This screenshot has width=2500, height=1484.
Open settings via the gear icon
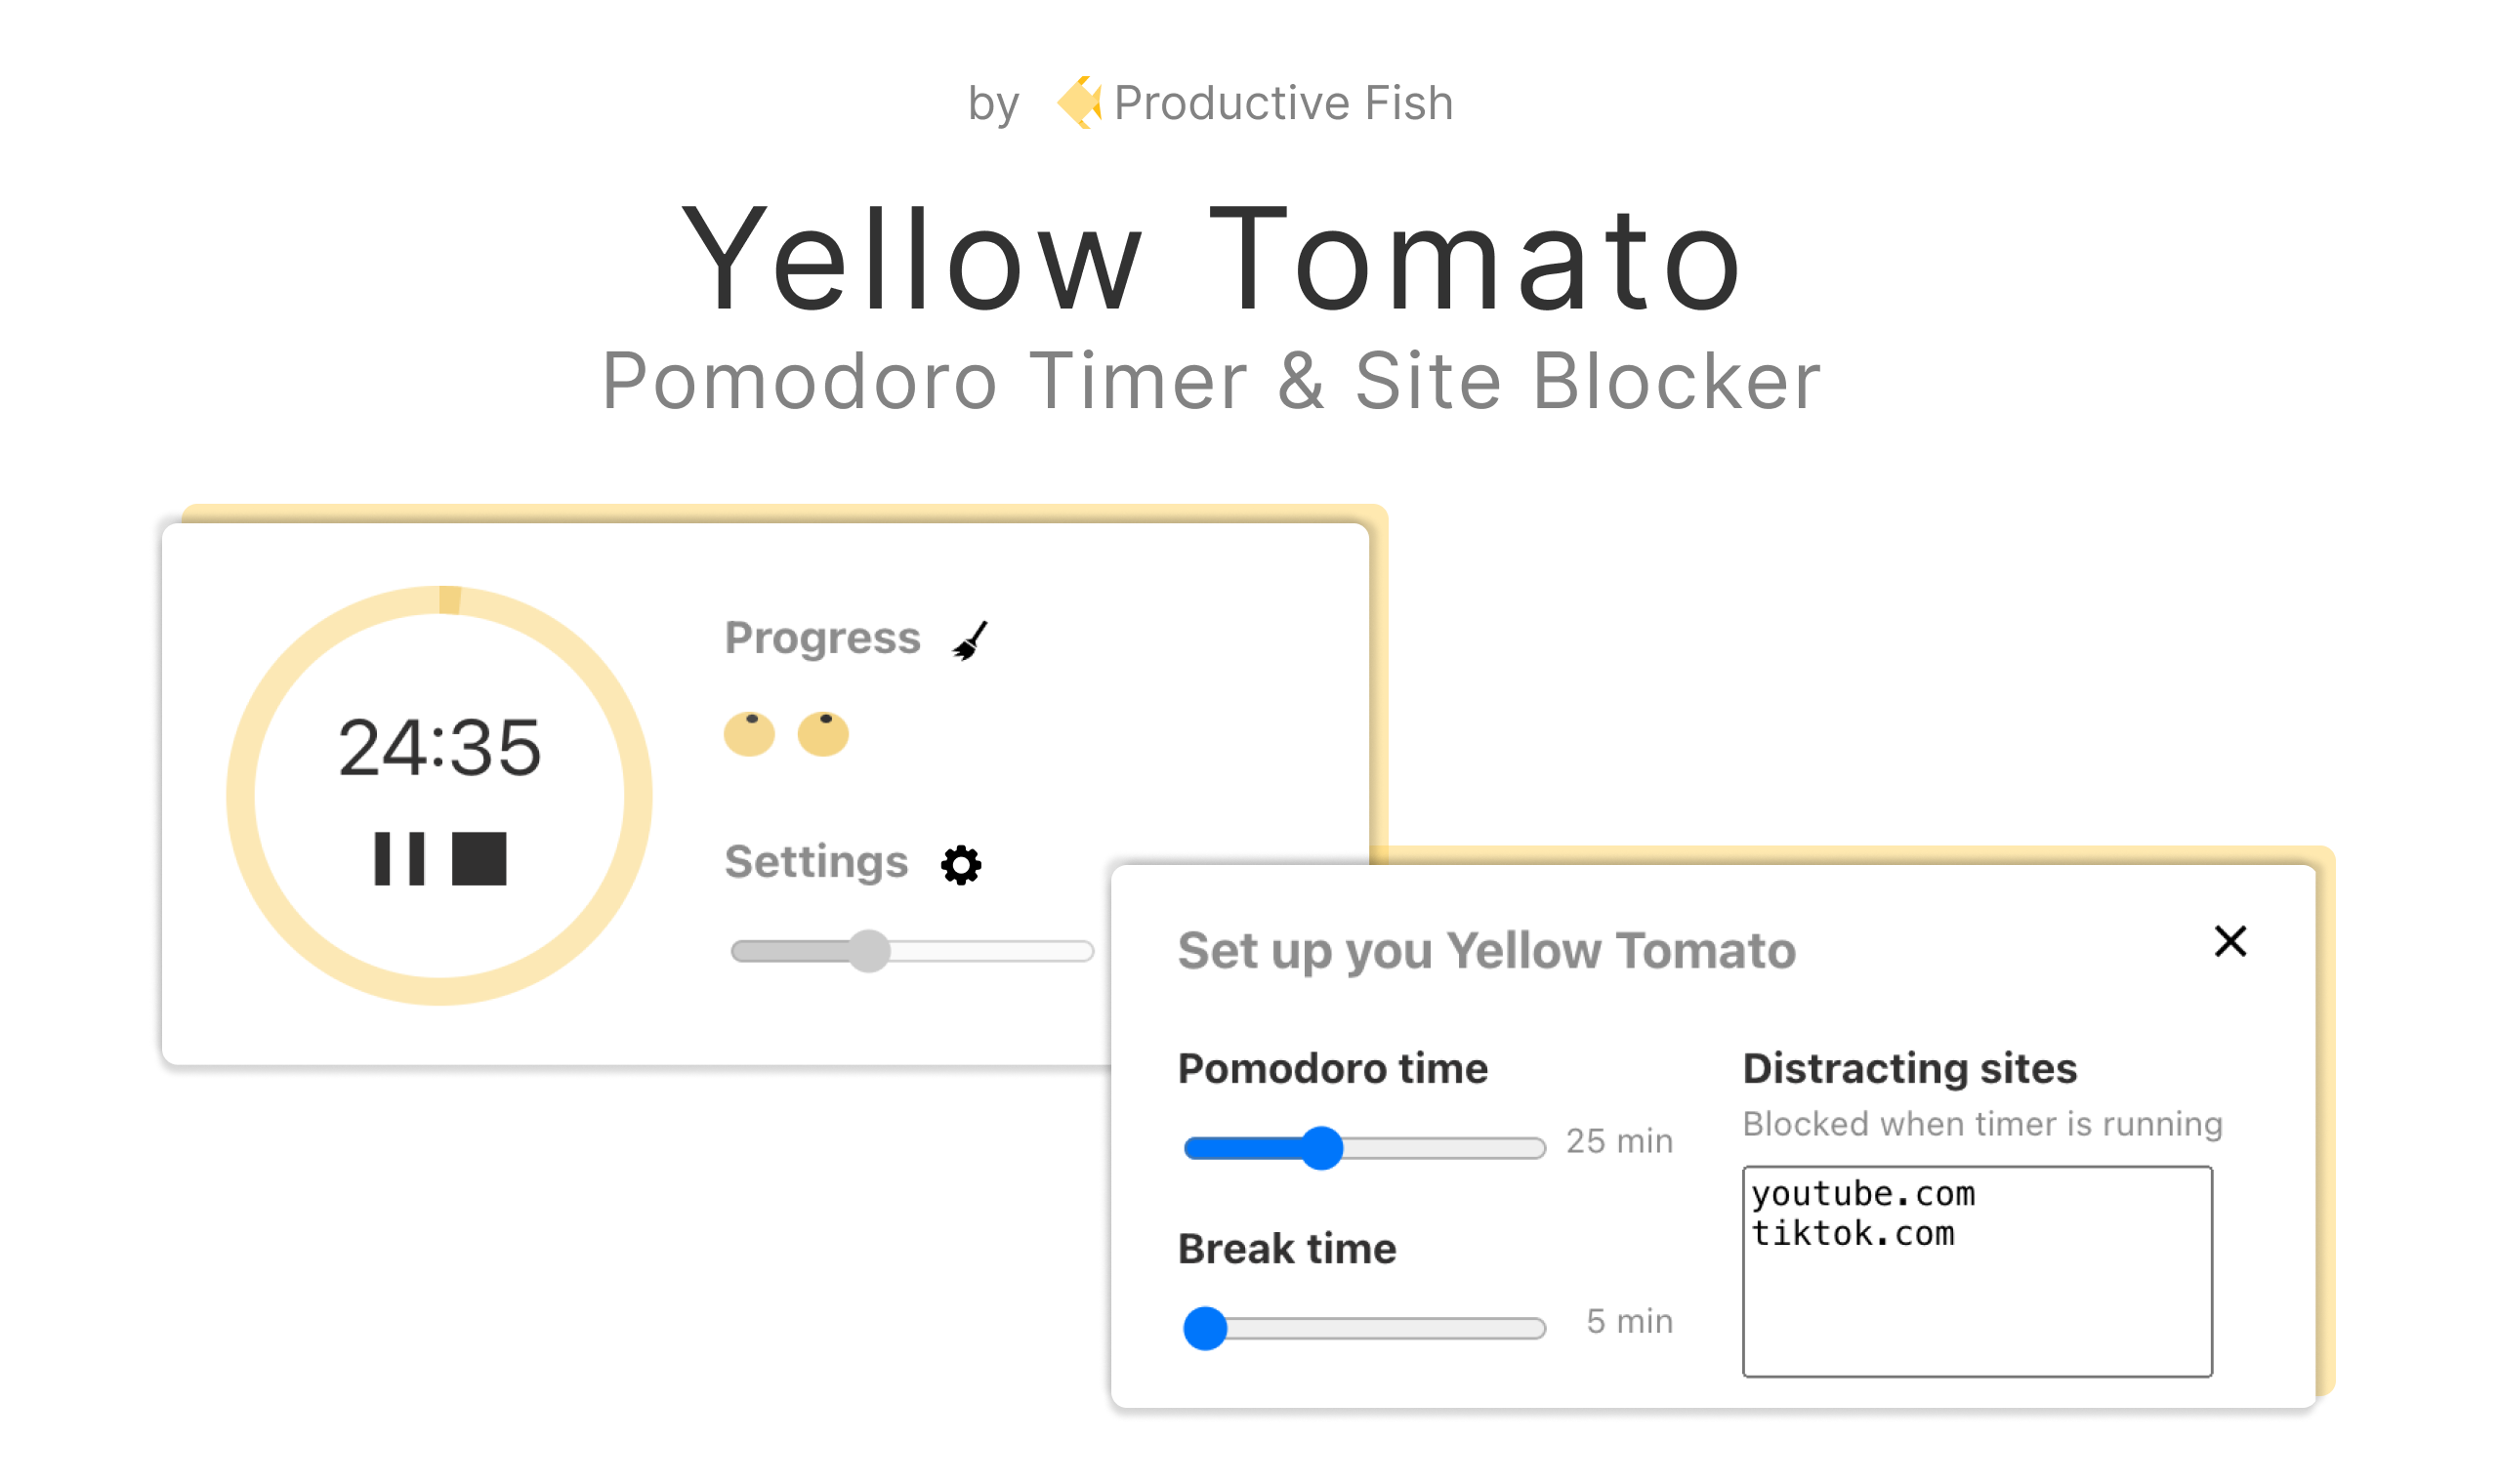pos(961,865)
